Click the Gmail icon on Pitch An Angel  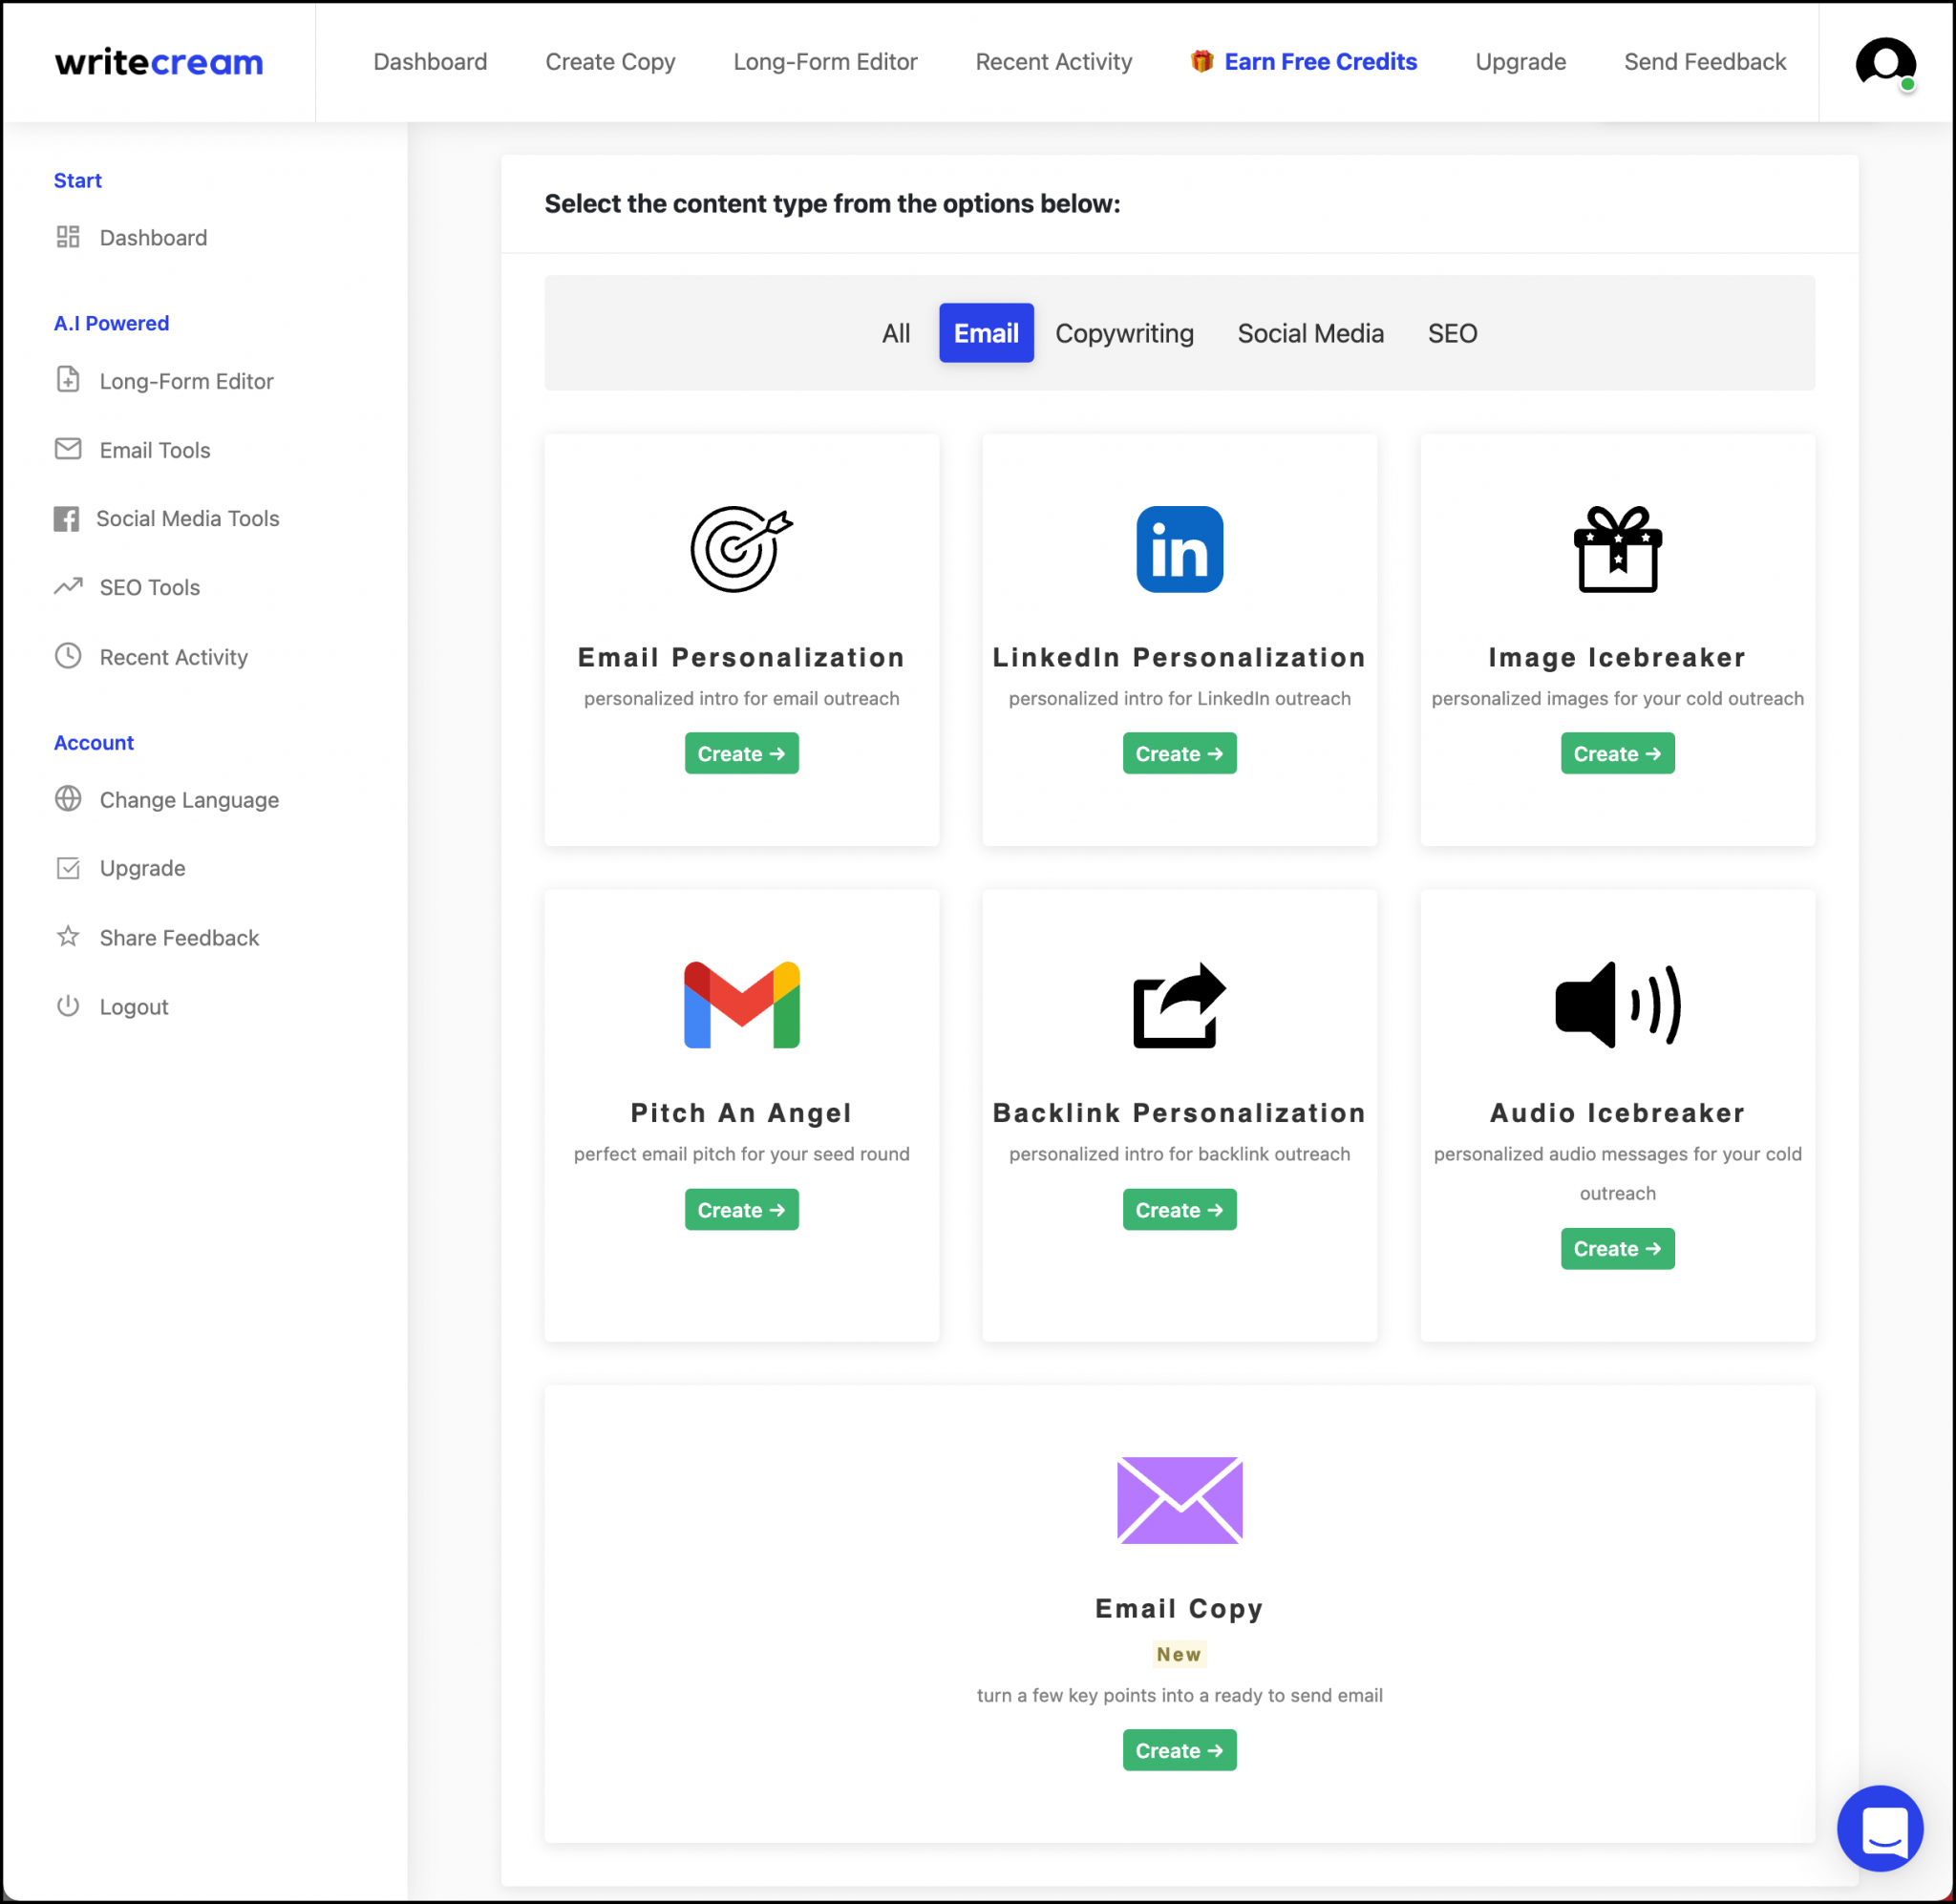[x=741, y=1005]
